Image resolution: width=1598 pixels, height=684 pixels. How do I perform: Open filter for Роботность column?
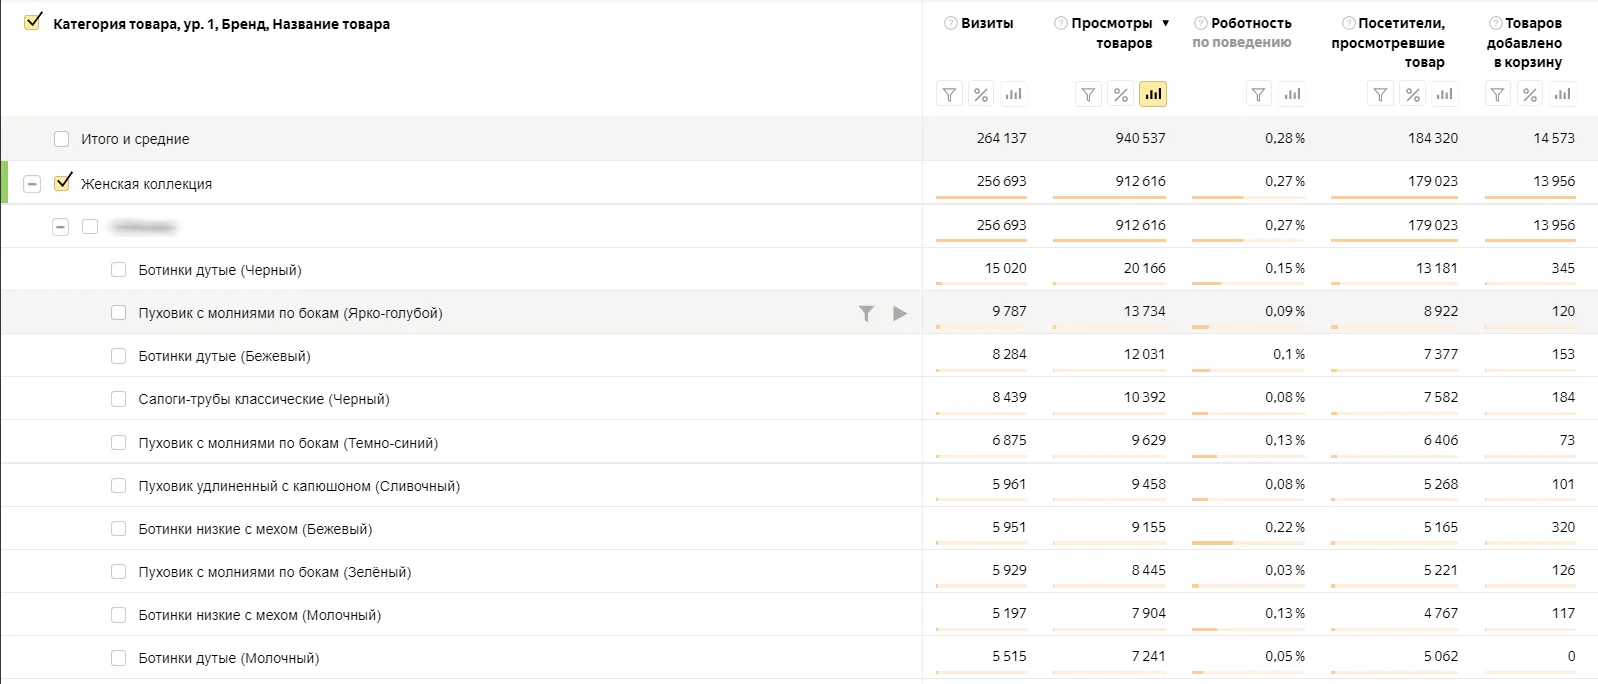coord(1258,94)
